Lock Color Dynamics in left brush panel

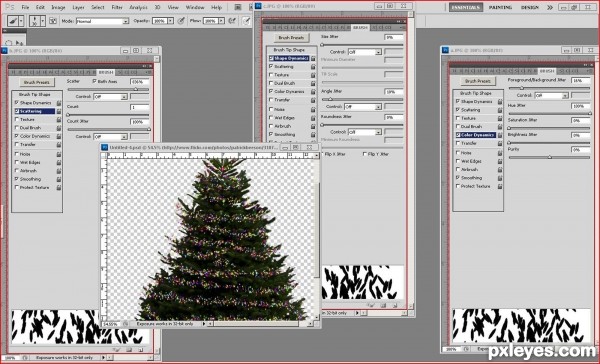(x=59, y=136)
